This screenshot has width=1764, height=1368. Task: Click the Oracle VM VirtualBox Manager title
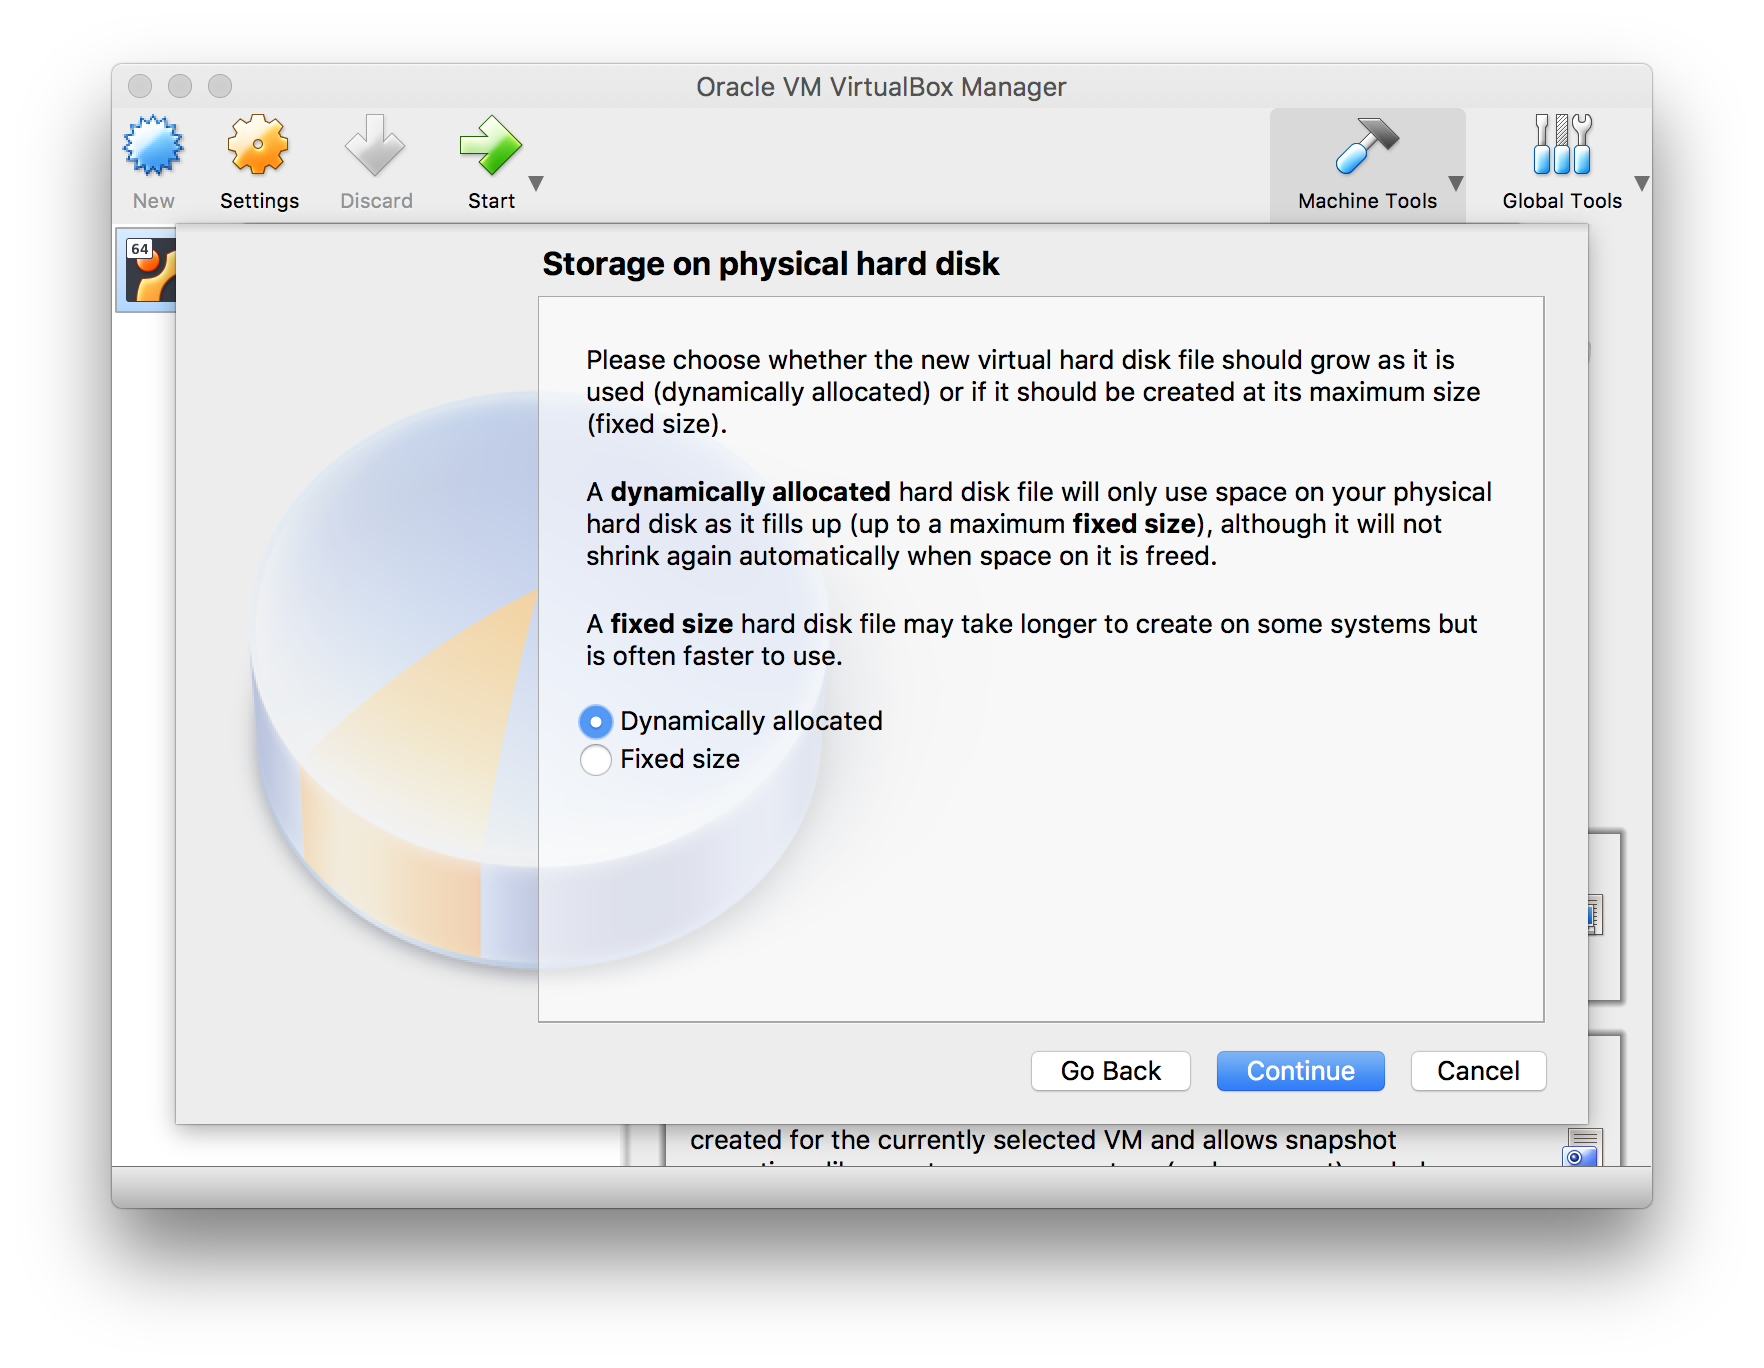click(881, 87)
